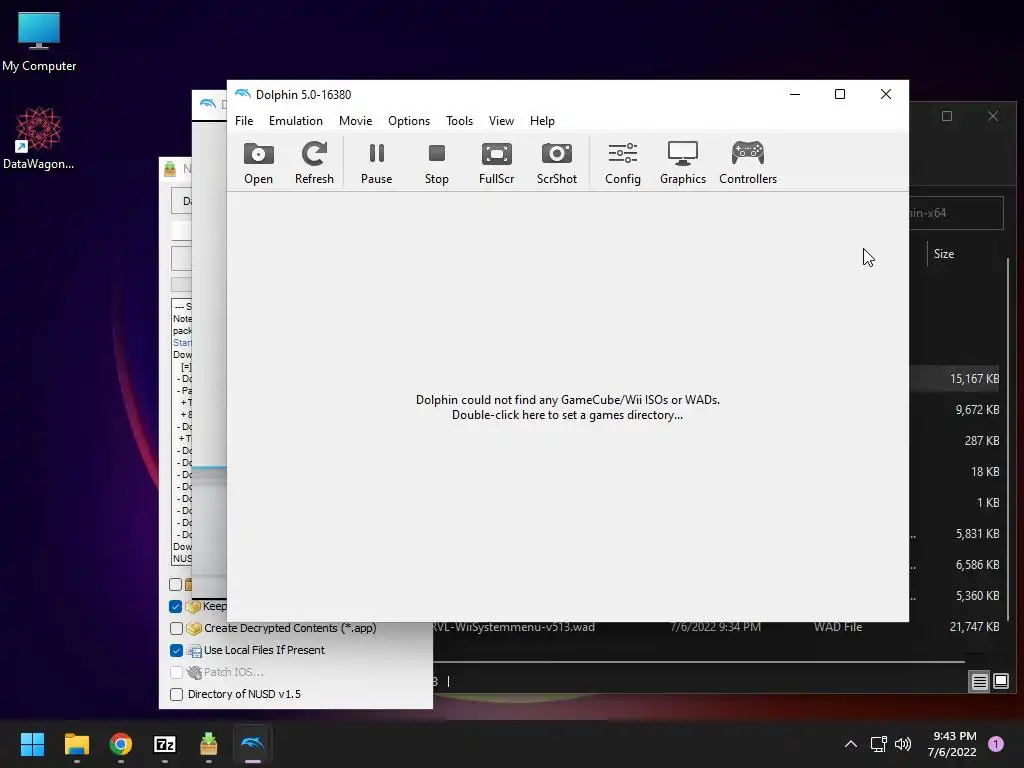The image size is (1024, 768).
Task: Open the Help menu
Action: pyautogui.click(x=542, y=121)
